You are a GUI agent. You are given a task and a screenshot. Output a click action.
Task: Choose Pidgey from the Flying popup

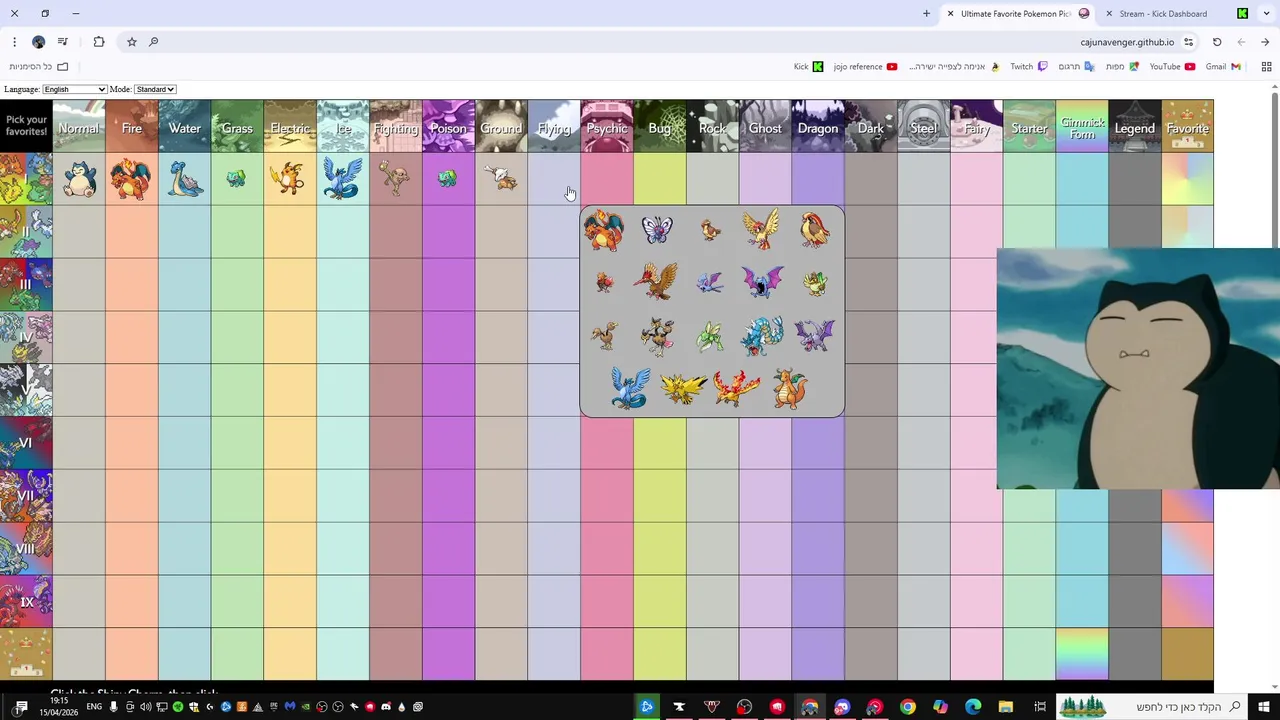(x=710, y=230)
